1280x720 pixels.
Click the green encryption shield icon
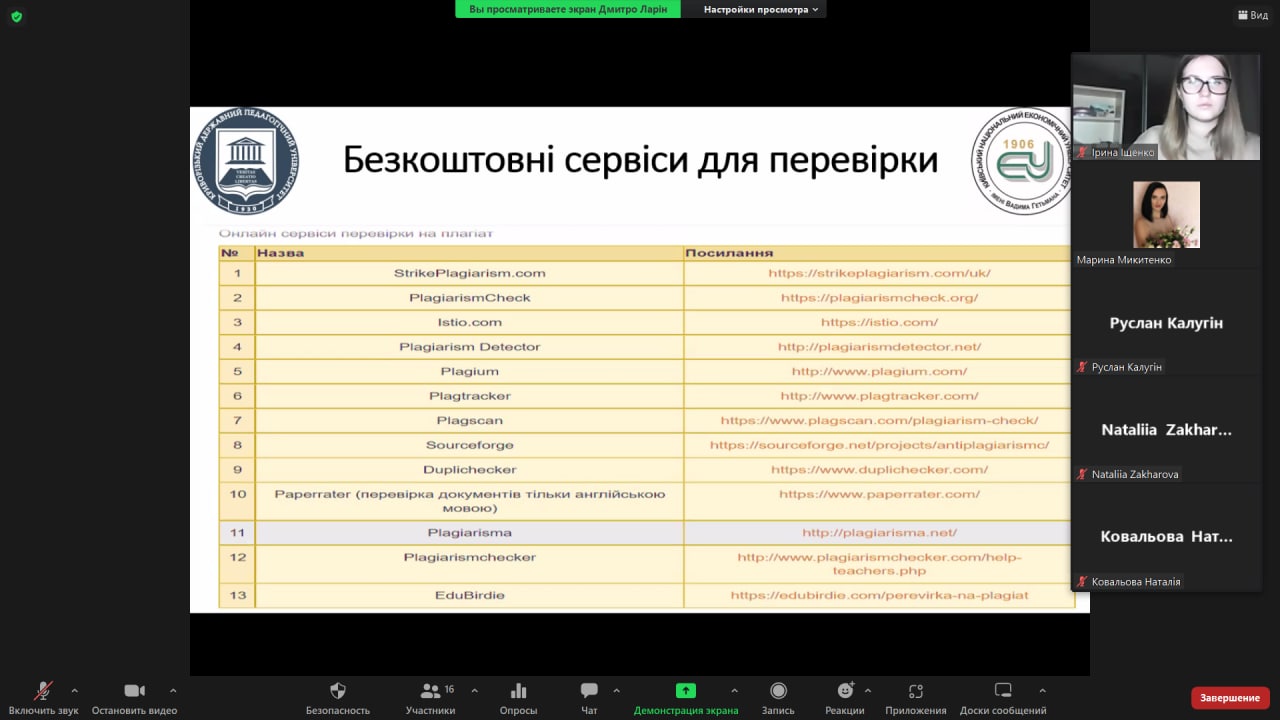pos(16,16)
